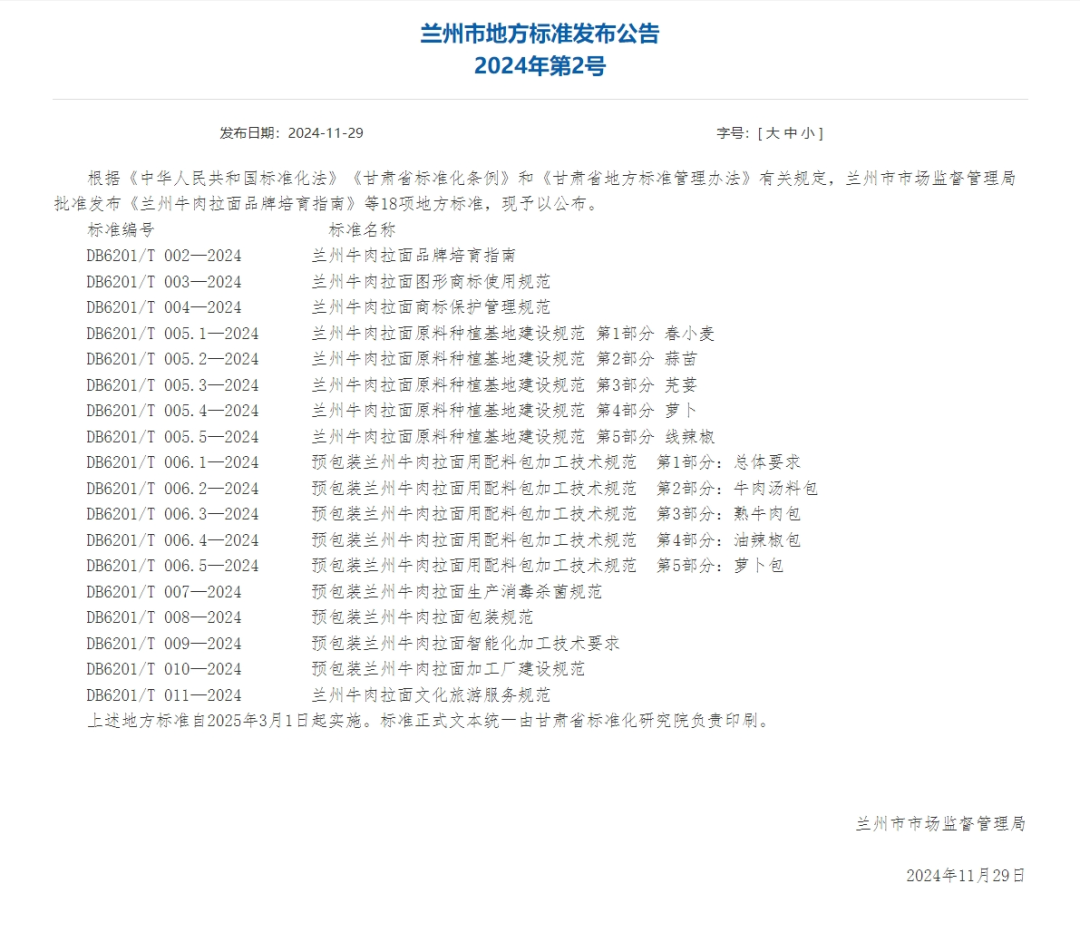Viewport: 1080px width, 932px height.
Task: Click the 兰州市市场监督管理局 signature text
Action: [940, 824]
